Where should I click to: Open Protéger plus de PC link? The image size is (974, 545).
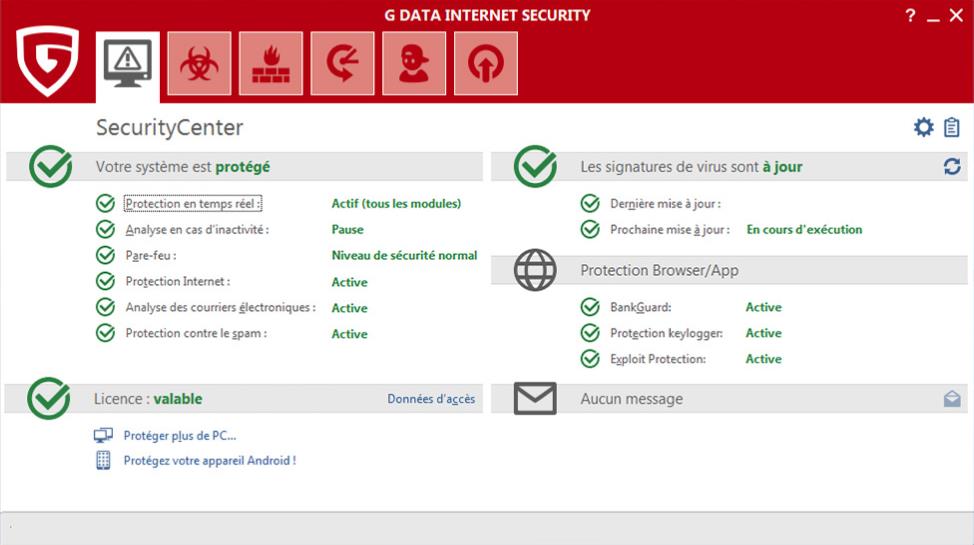[180, 436]
